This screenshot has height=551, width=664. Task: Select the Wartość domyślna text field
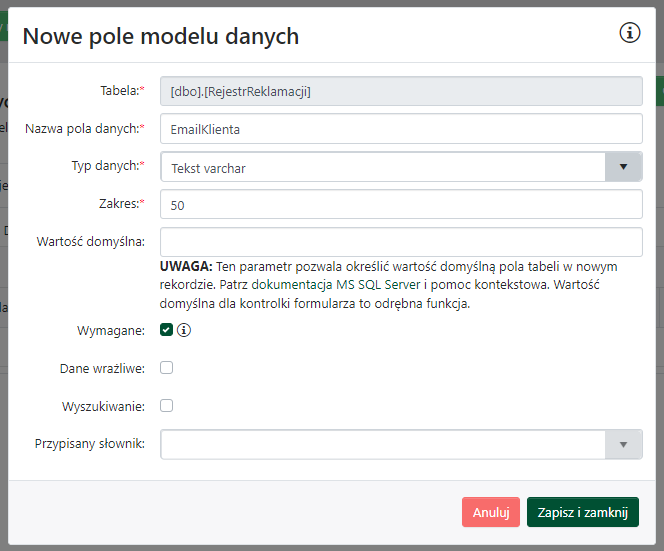[x=400, y=242]
